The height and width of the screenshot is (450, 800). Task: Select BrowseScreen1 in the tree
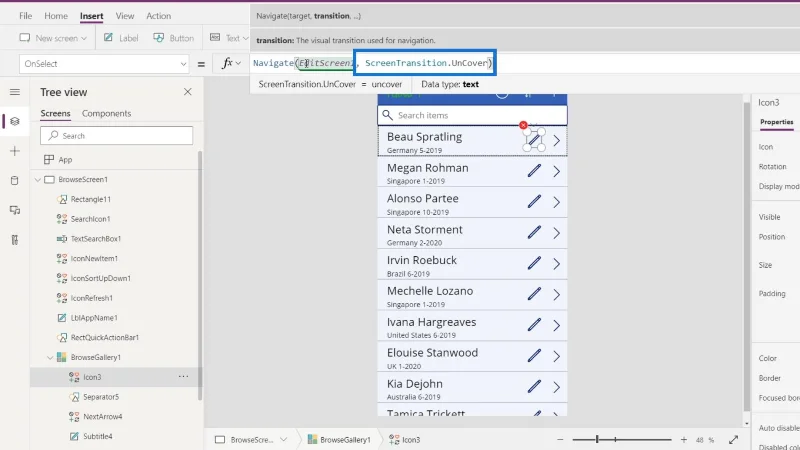pos(83,180)
